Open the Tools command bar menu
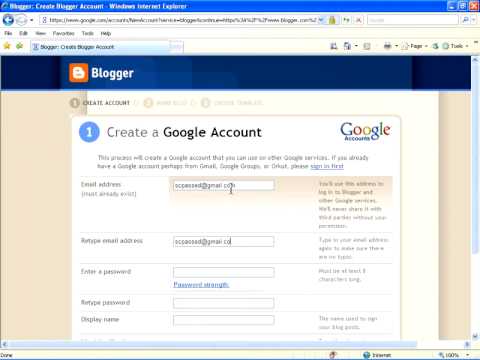The height and width of the screenshot is (360, 480). (455, 46)
